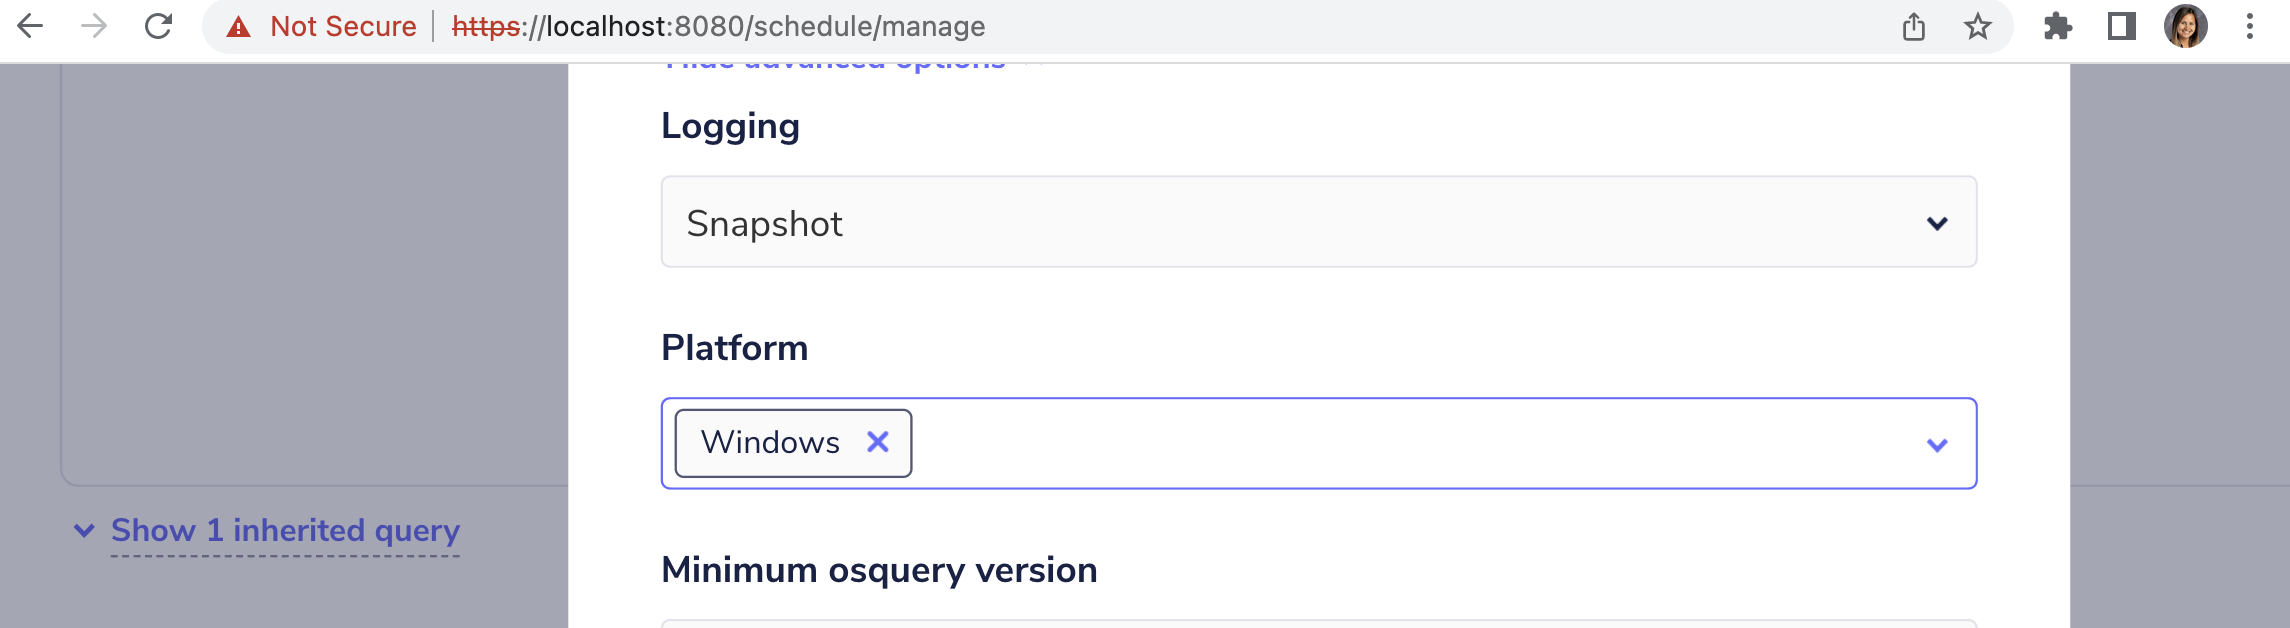Reload the page with refresh icon

[158, 26]
